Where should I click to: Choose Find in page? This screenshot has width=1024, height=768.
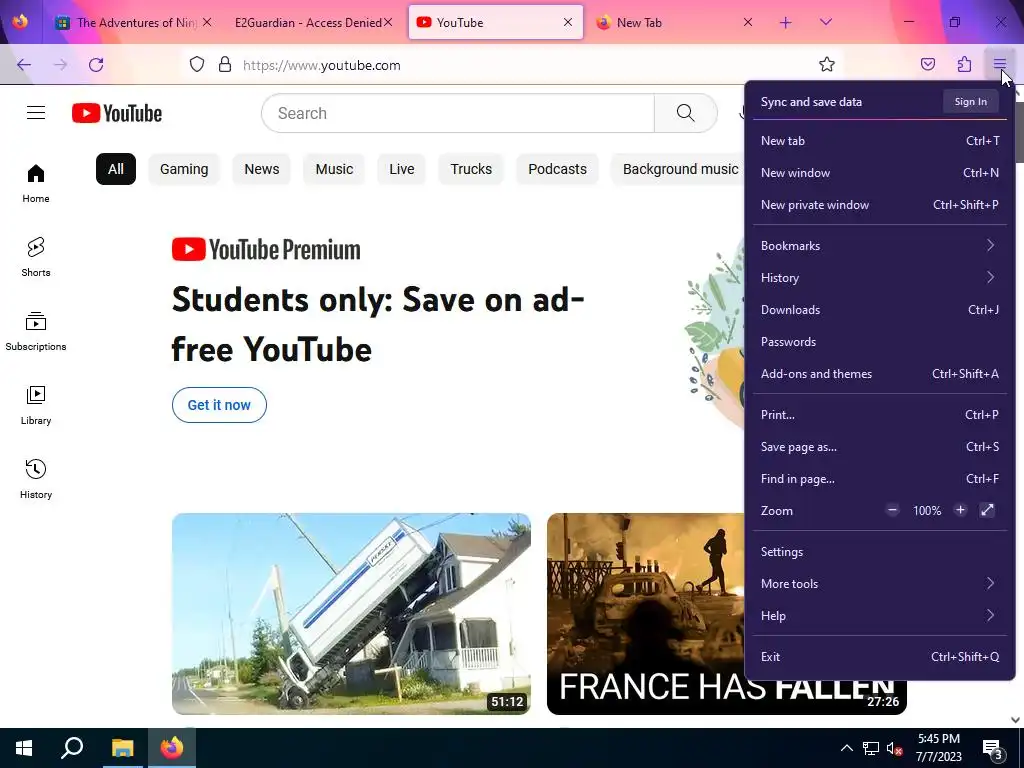coord(879,479)
